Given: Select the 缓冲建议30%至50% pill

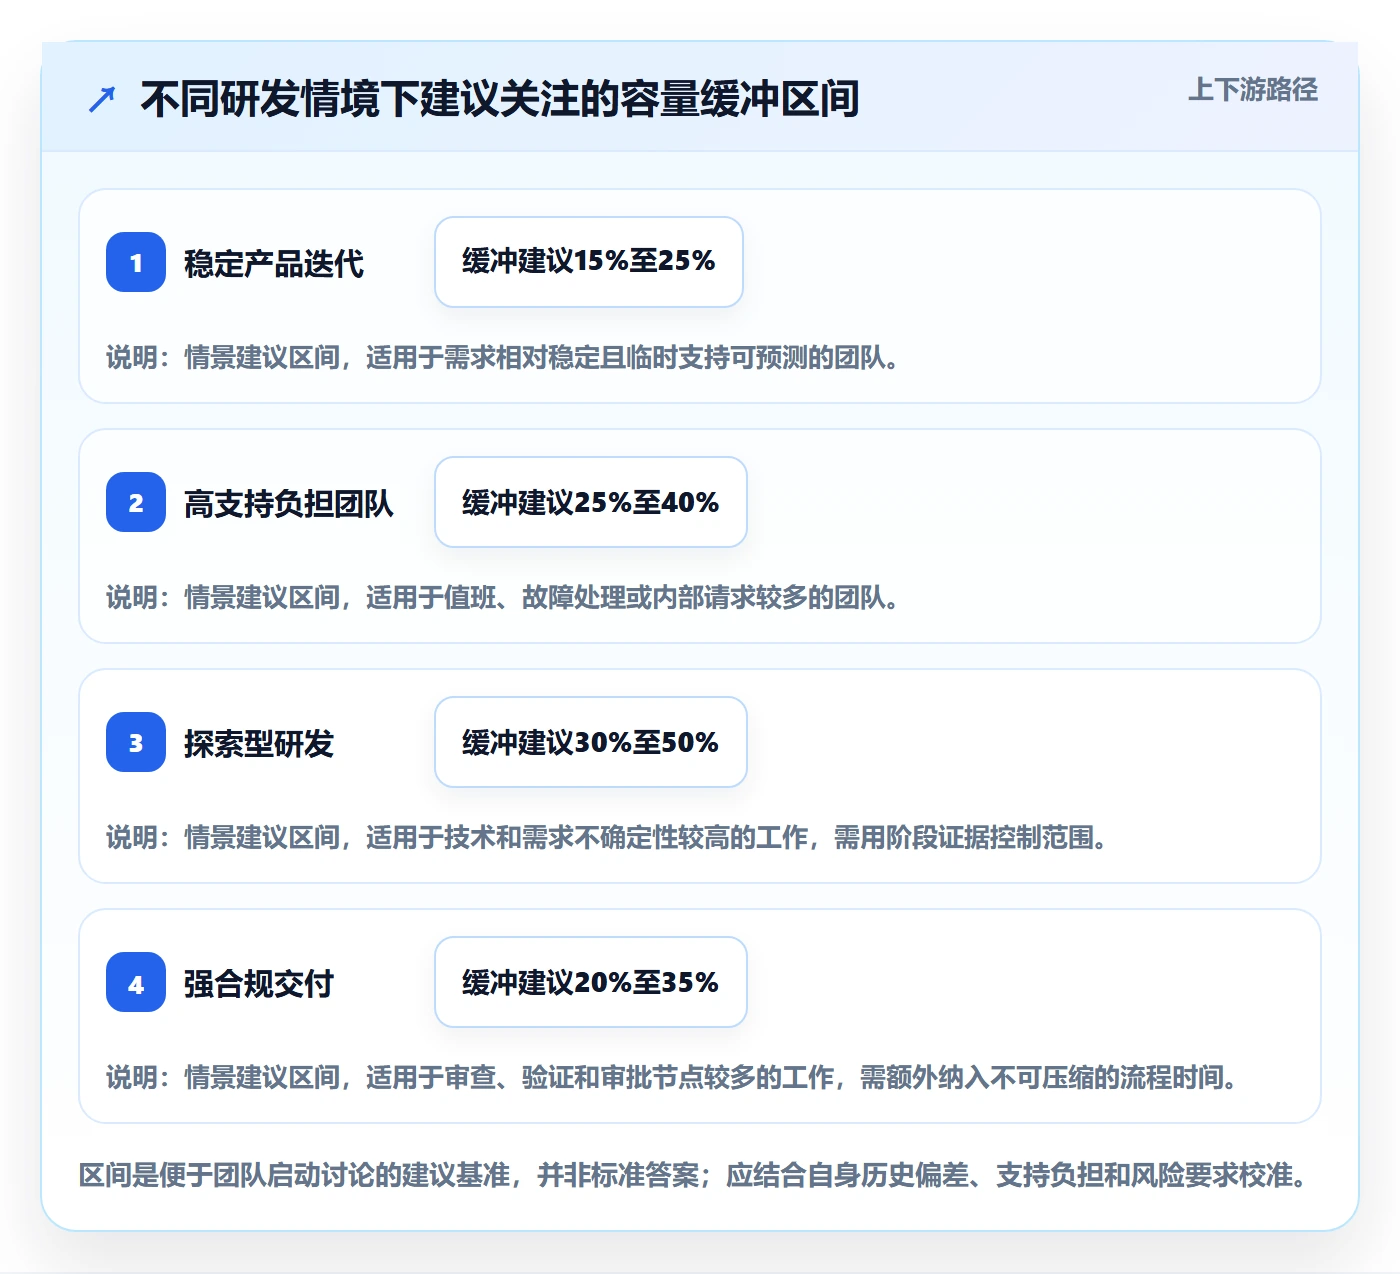Looking at the screenshot, I should pyautogui.click(x=591, y=742).
